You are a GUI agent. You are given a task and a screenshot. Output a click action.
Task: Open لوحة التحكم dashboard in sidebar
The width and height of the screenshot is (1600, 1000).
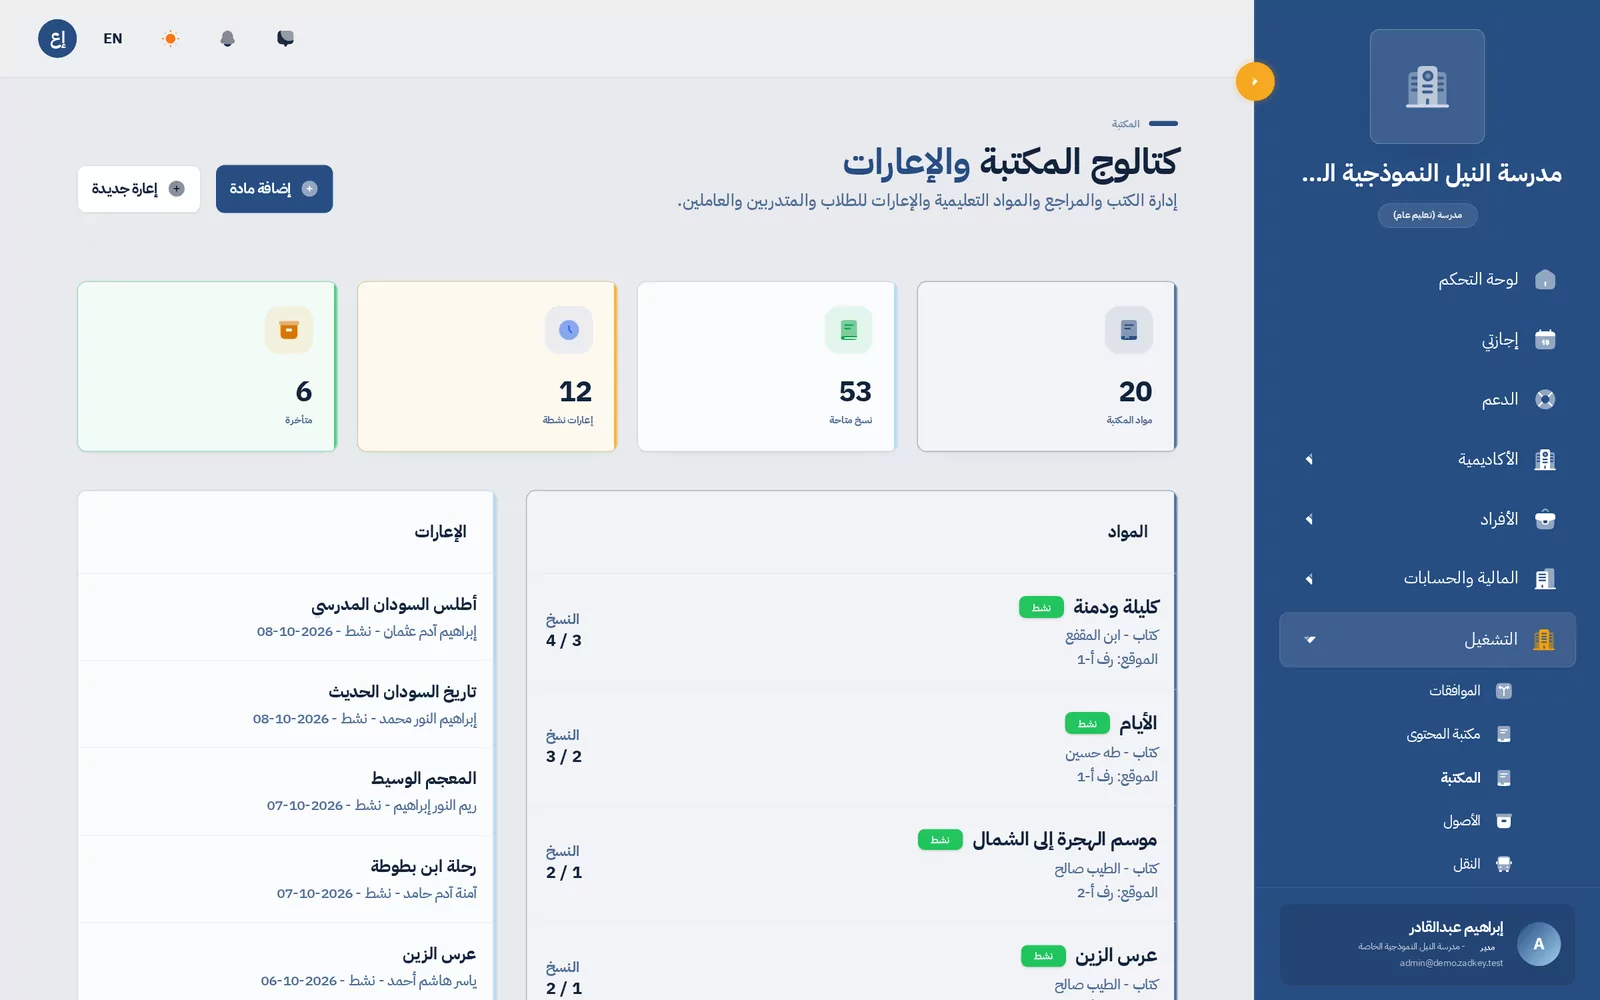(x=1427, y=279)
